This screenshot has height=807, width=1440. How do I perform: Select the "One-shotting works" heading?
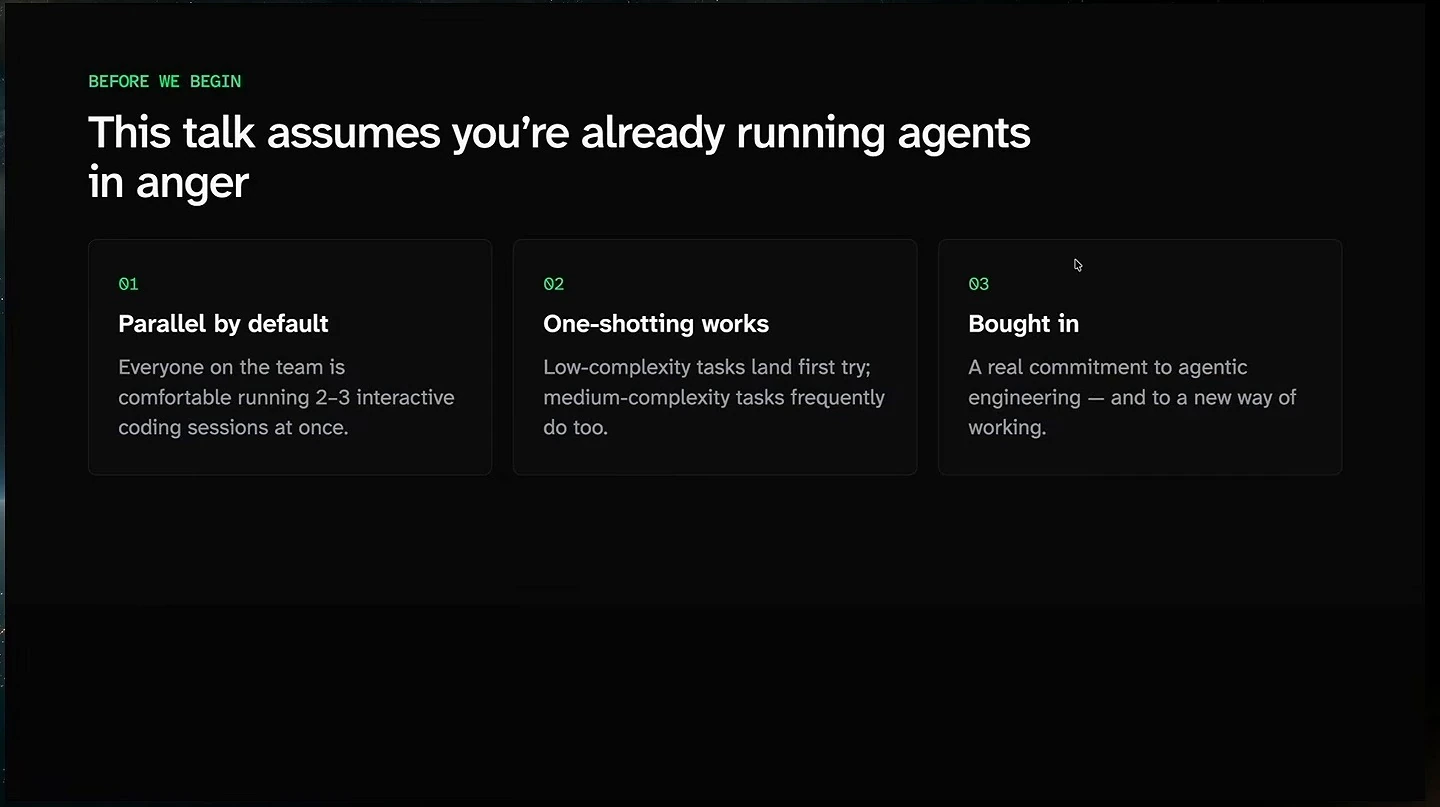[656, 324]
